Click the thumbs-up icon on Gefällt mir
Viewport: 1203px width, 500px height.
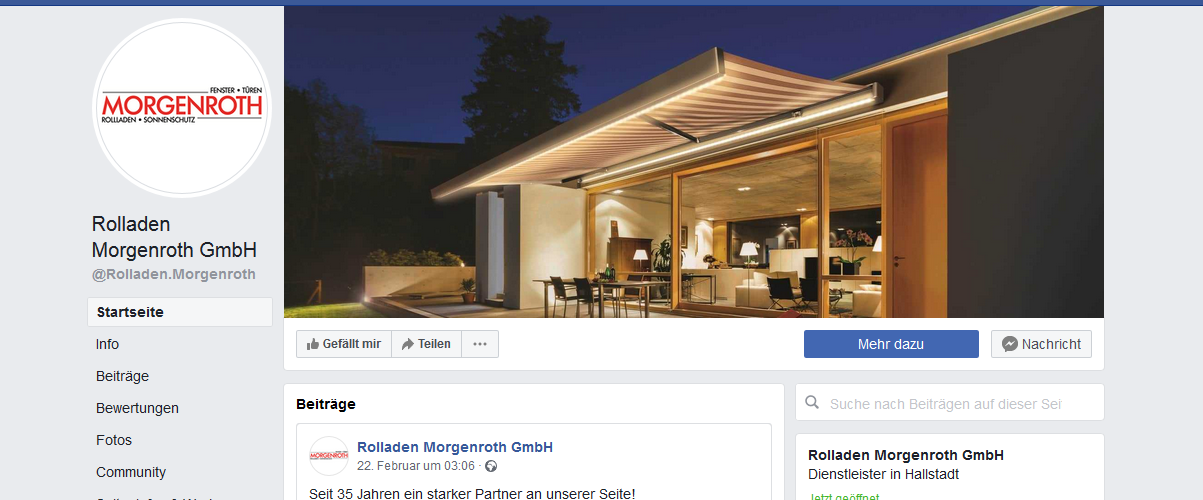[312, 344]
